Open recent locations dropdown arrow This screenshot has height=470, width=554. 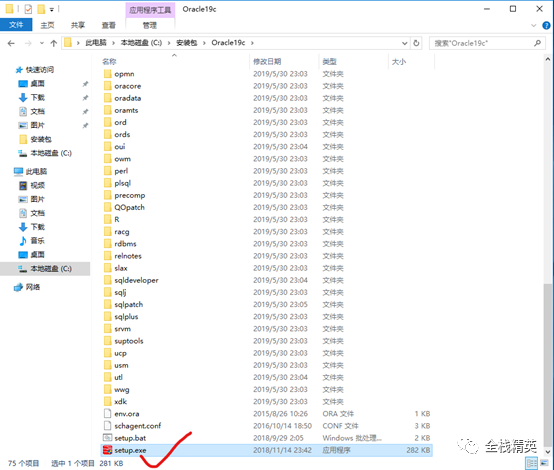point(42,43)
